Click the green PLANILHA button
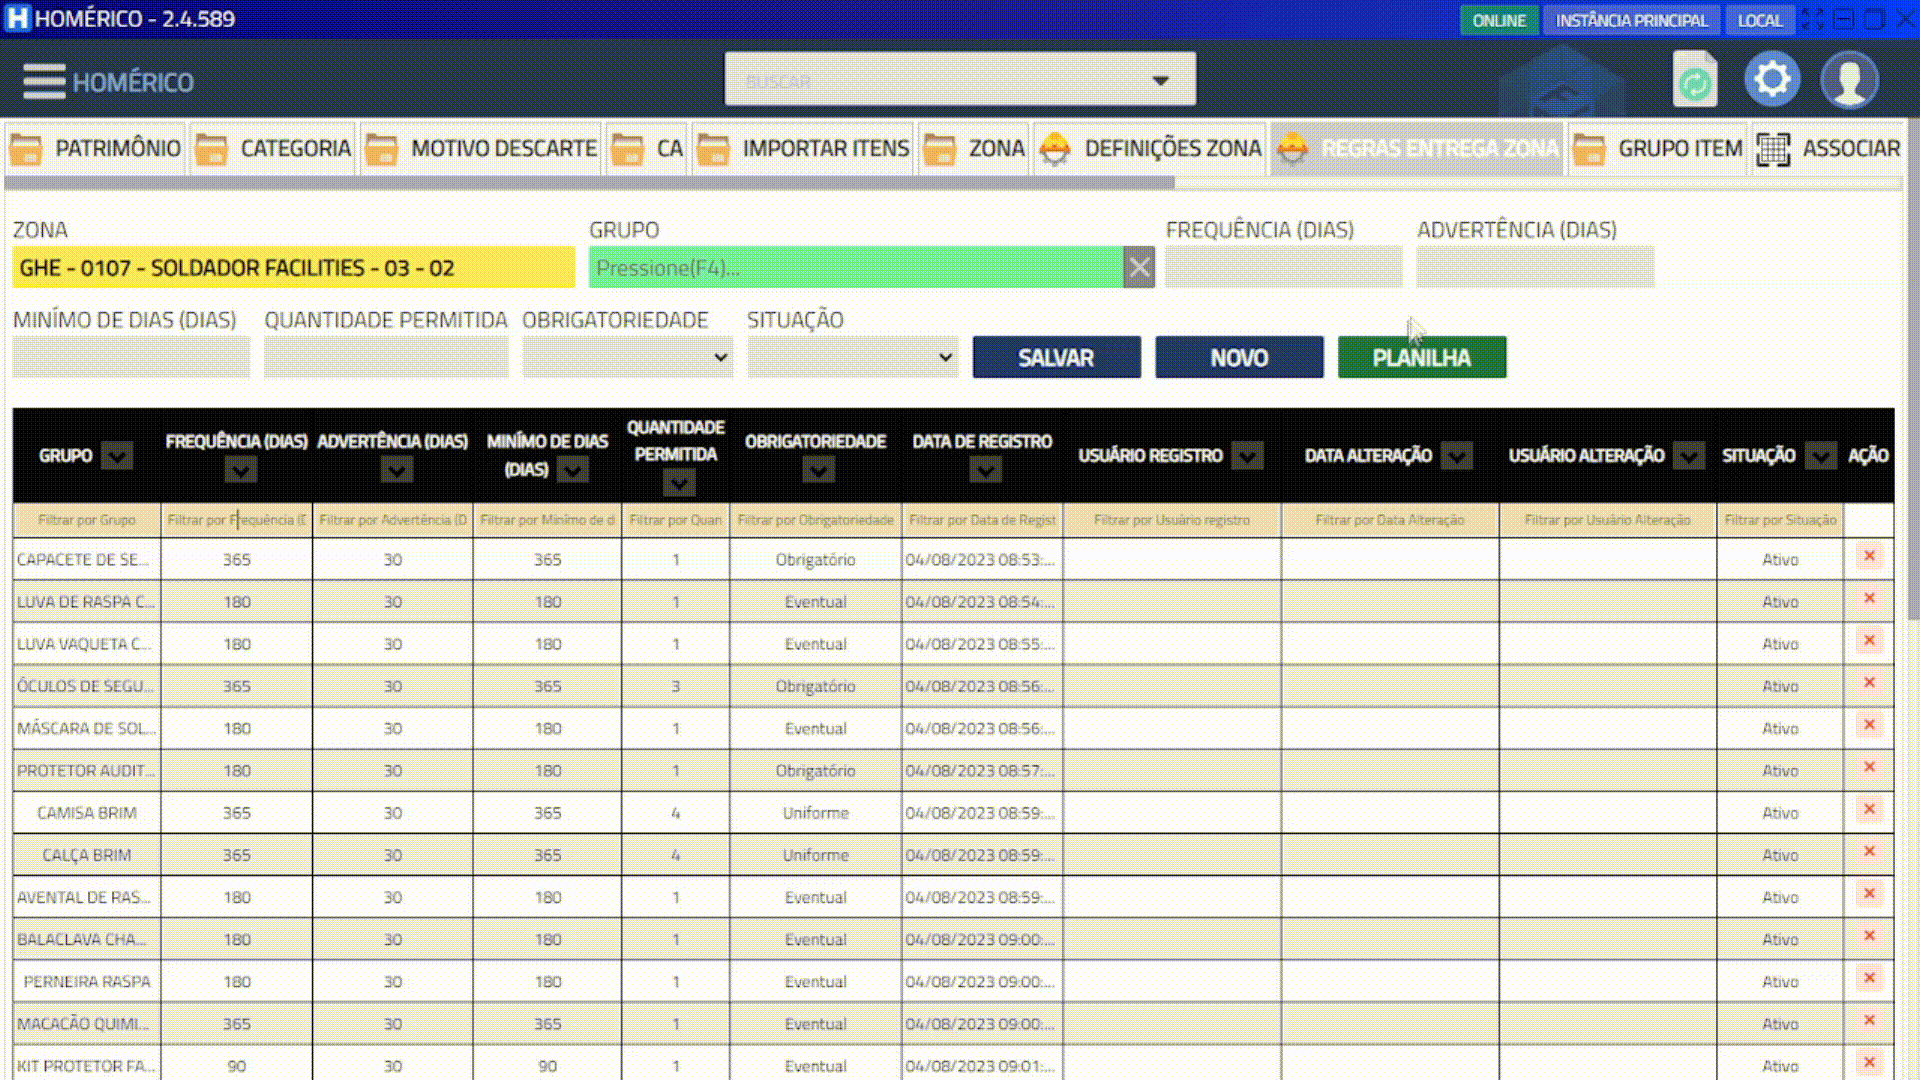 coord(1421,357)
